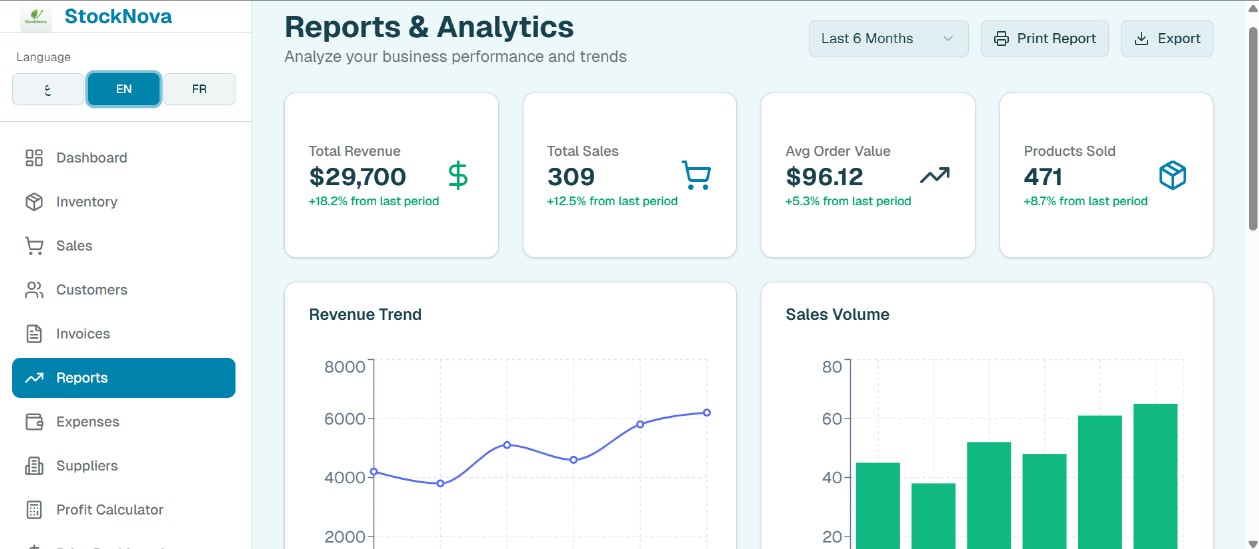The width and height of the screenshot is (1259, 549).
Task: Open the Last 6 Months dropdown
Action: click(x=888, y=39)
